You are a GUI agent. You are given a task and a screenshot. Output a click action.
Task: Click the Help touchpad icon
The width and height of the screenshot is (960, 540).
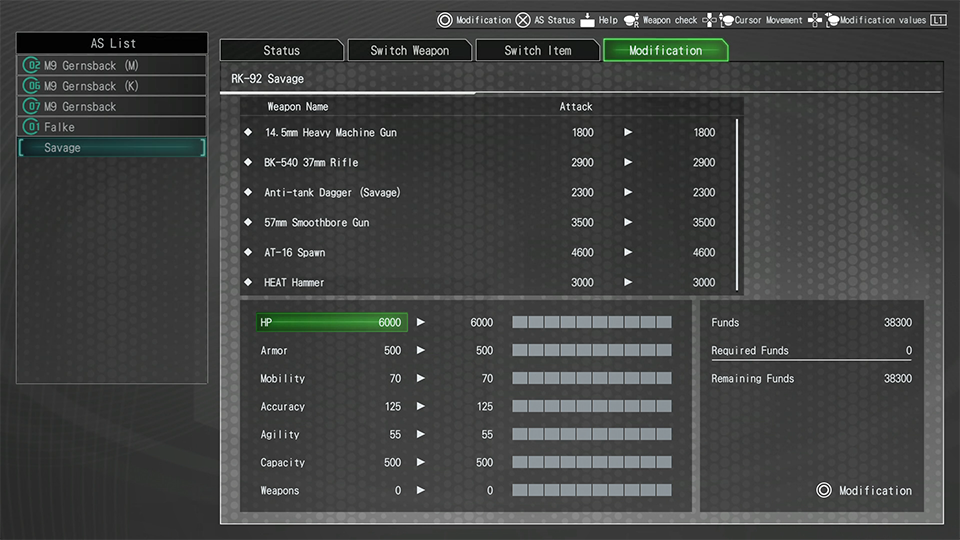(587, 20)
